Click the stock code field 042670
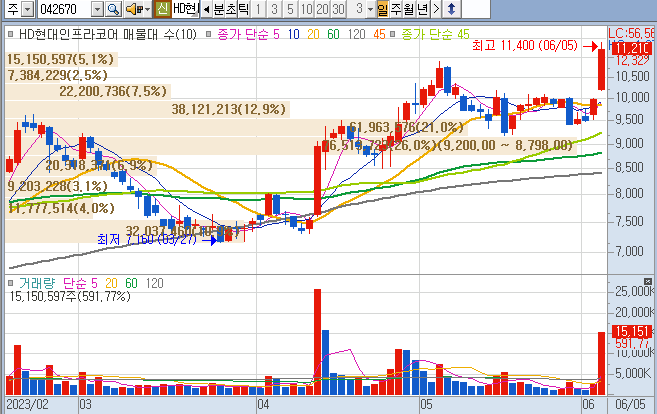This screenshot has width=657, height=414. point(65,9)
